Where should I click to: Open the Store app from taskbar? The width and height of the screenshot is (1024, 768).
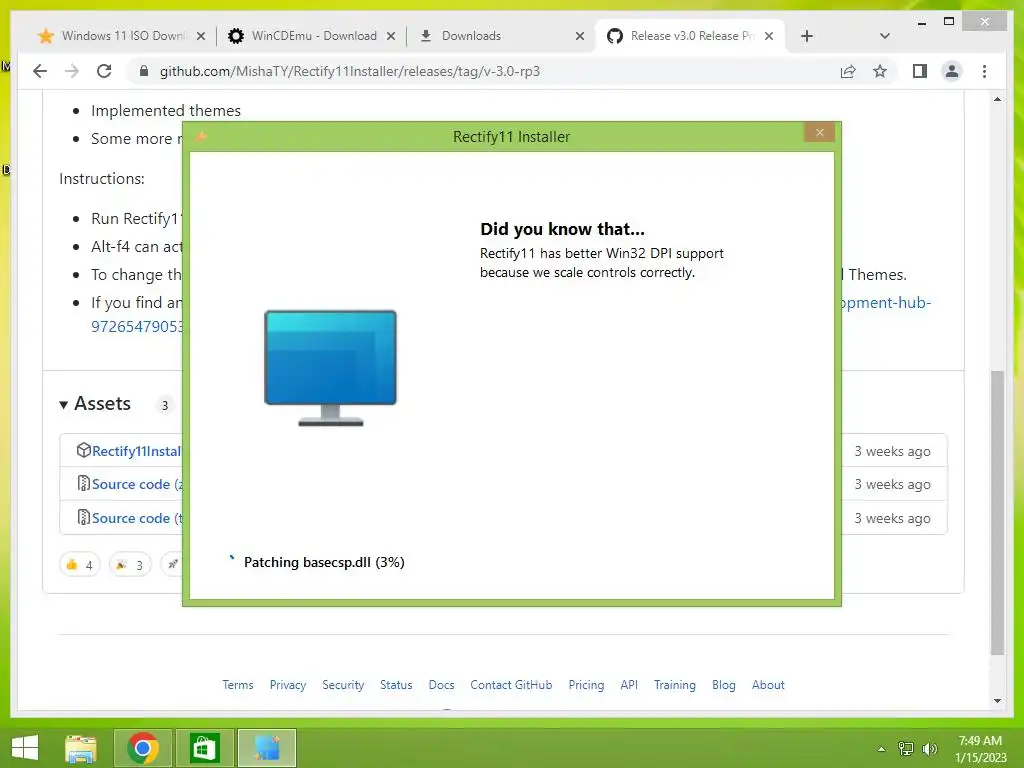[204, 748]
